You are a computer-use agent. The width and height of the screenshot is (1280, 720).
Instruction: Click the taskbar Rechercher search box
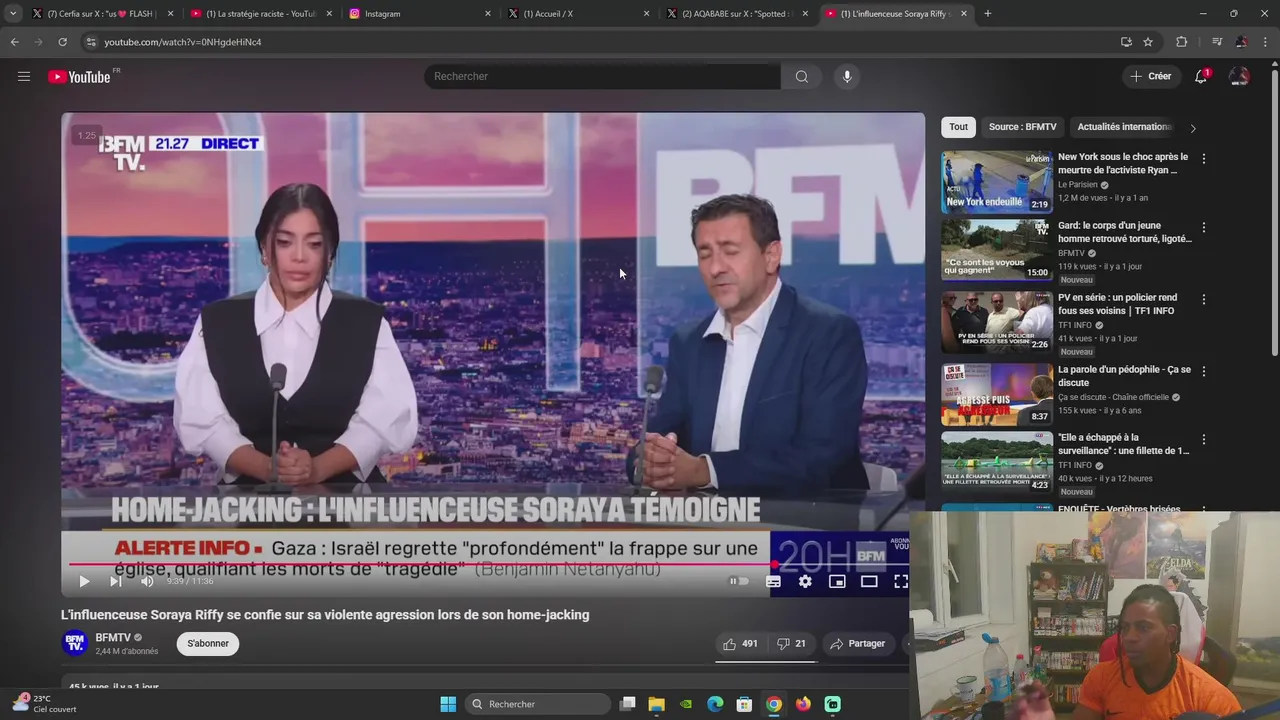click(538, 704)
